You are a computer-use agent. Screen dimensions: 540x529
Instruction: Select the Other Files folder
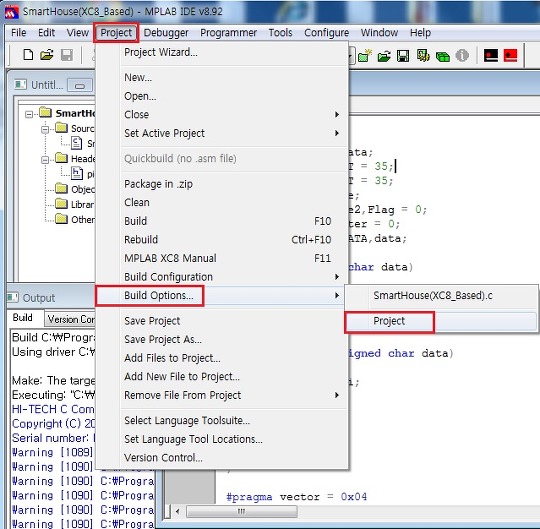[x=62, y=219]
